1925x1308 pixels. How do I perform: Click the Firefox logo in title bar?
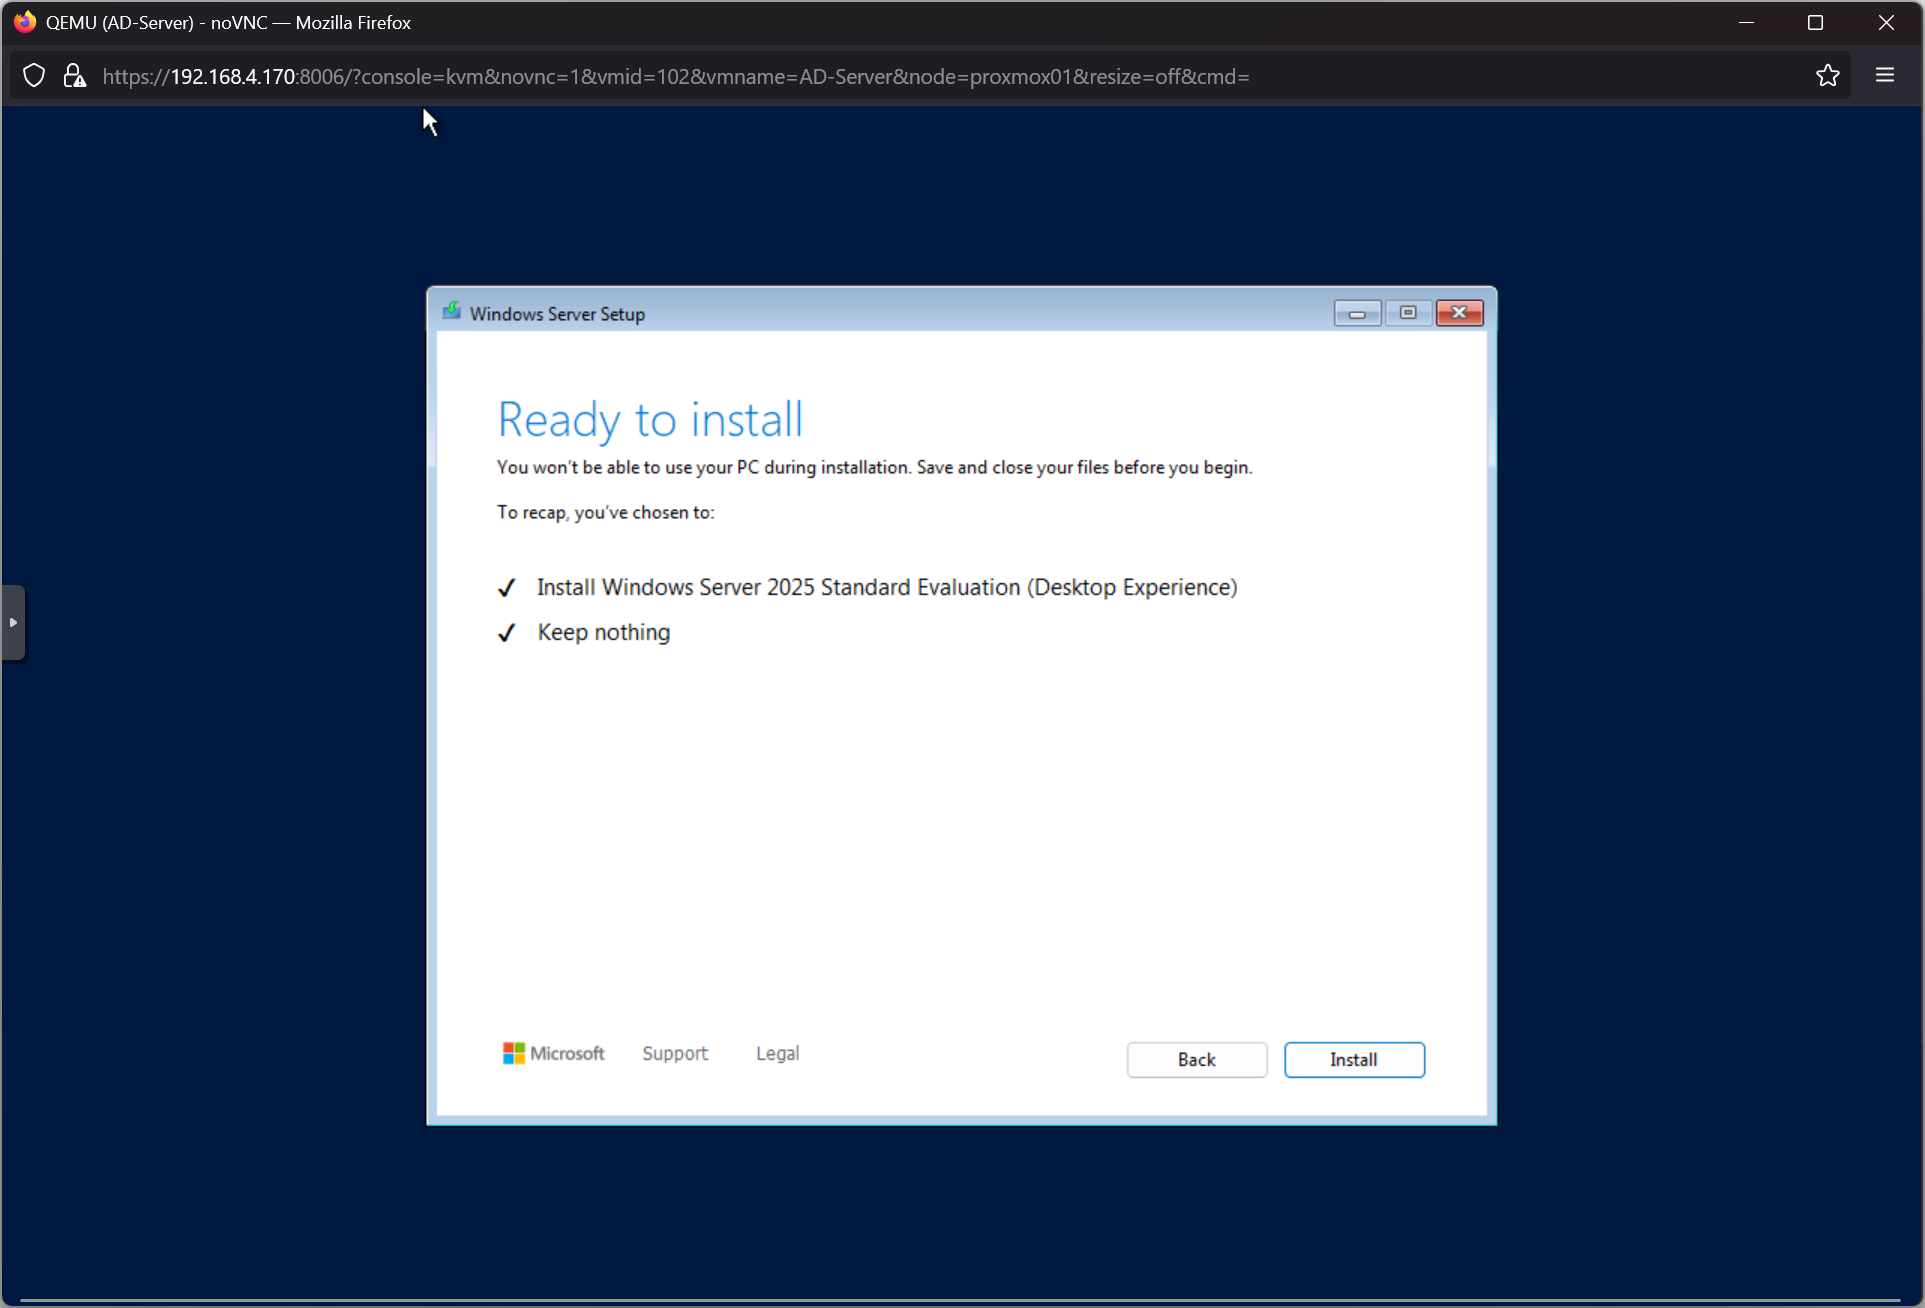25,22
